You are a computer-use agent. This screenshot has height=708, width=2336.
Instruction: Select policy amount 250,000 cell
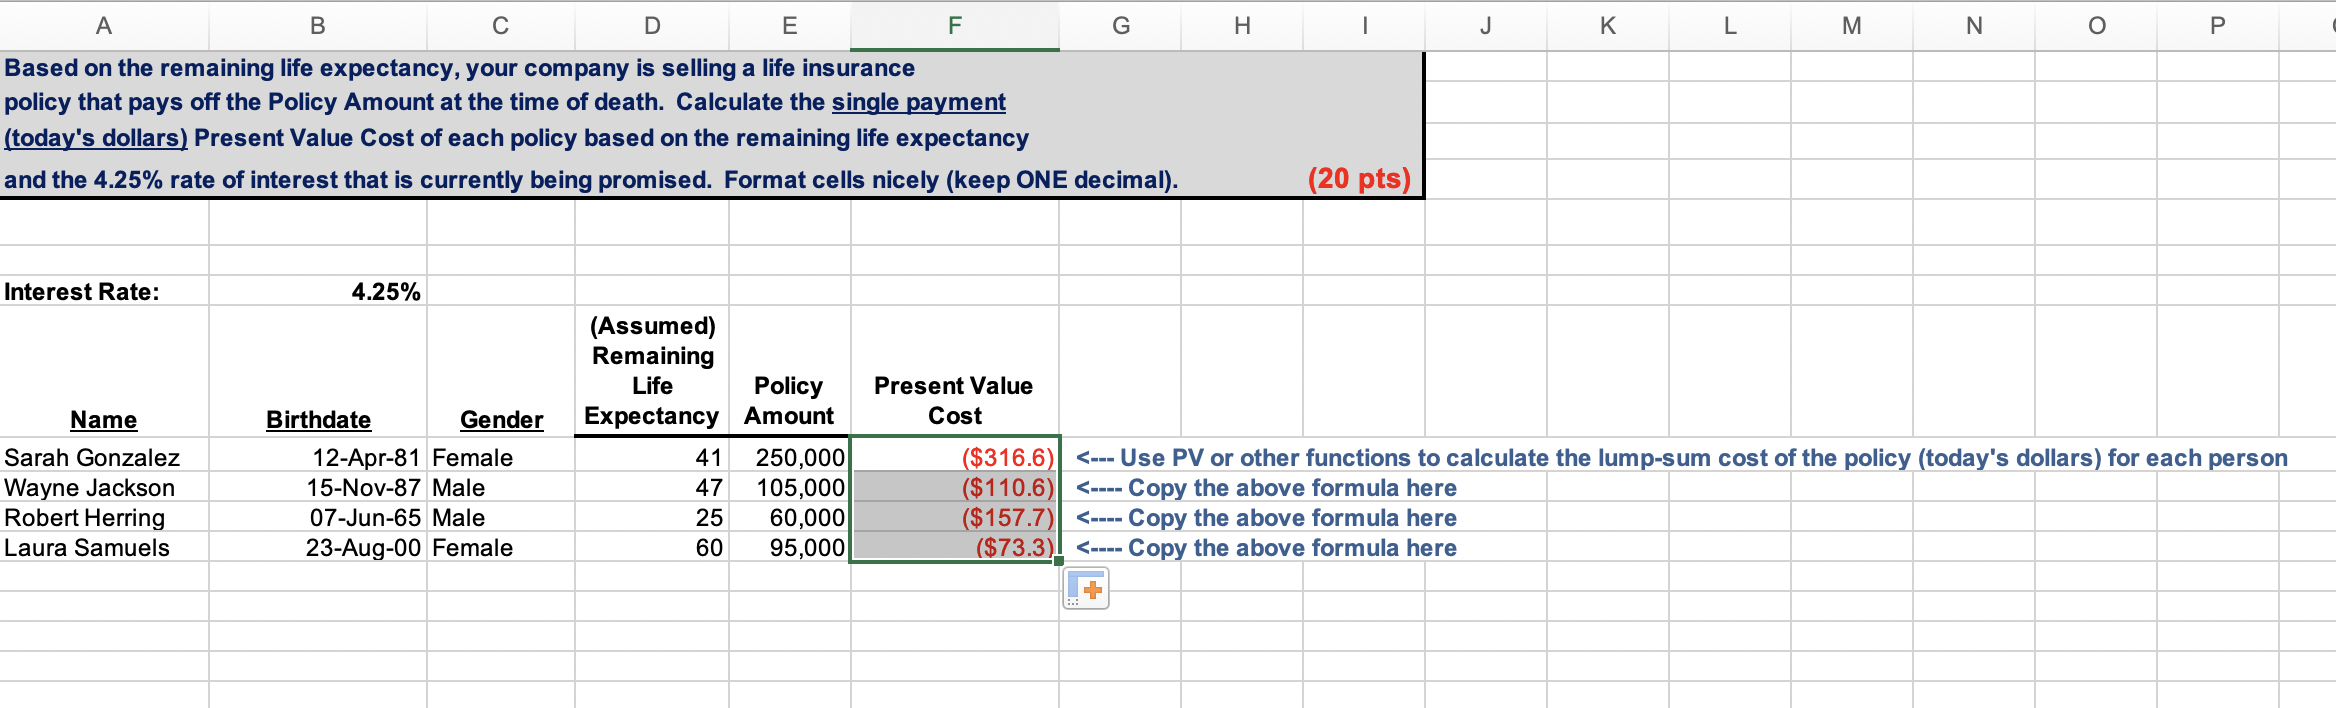point(790,457)
